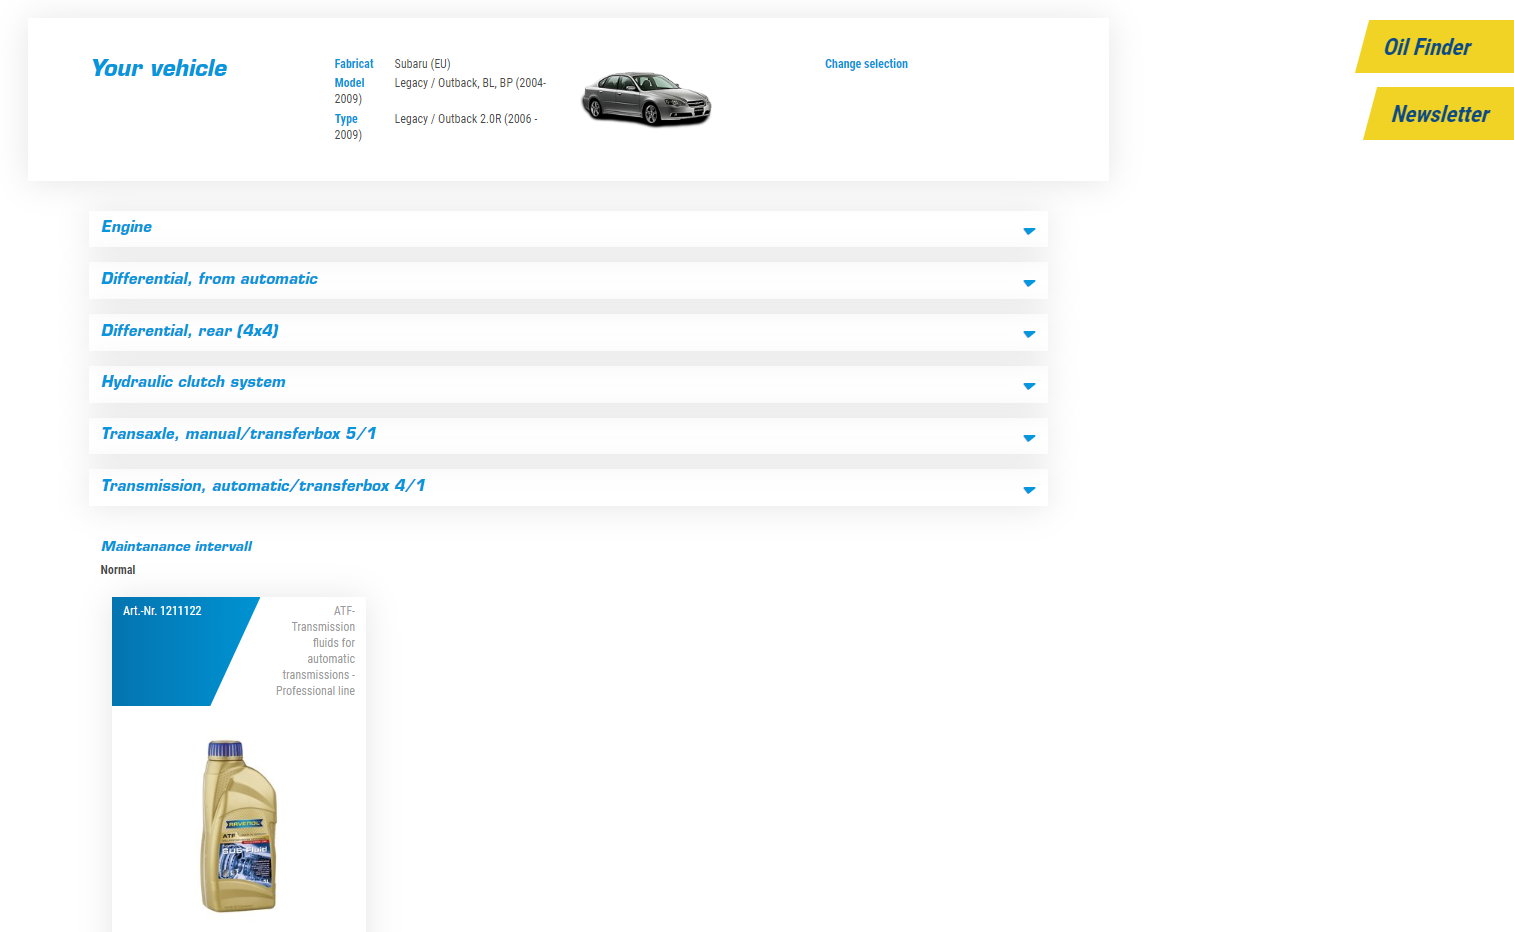This screenshot has height=932, width=1514.
Task: Click the Change selection link
Action: tap(866, 64)
